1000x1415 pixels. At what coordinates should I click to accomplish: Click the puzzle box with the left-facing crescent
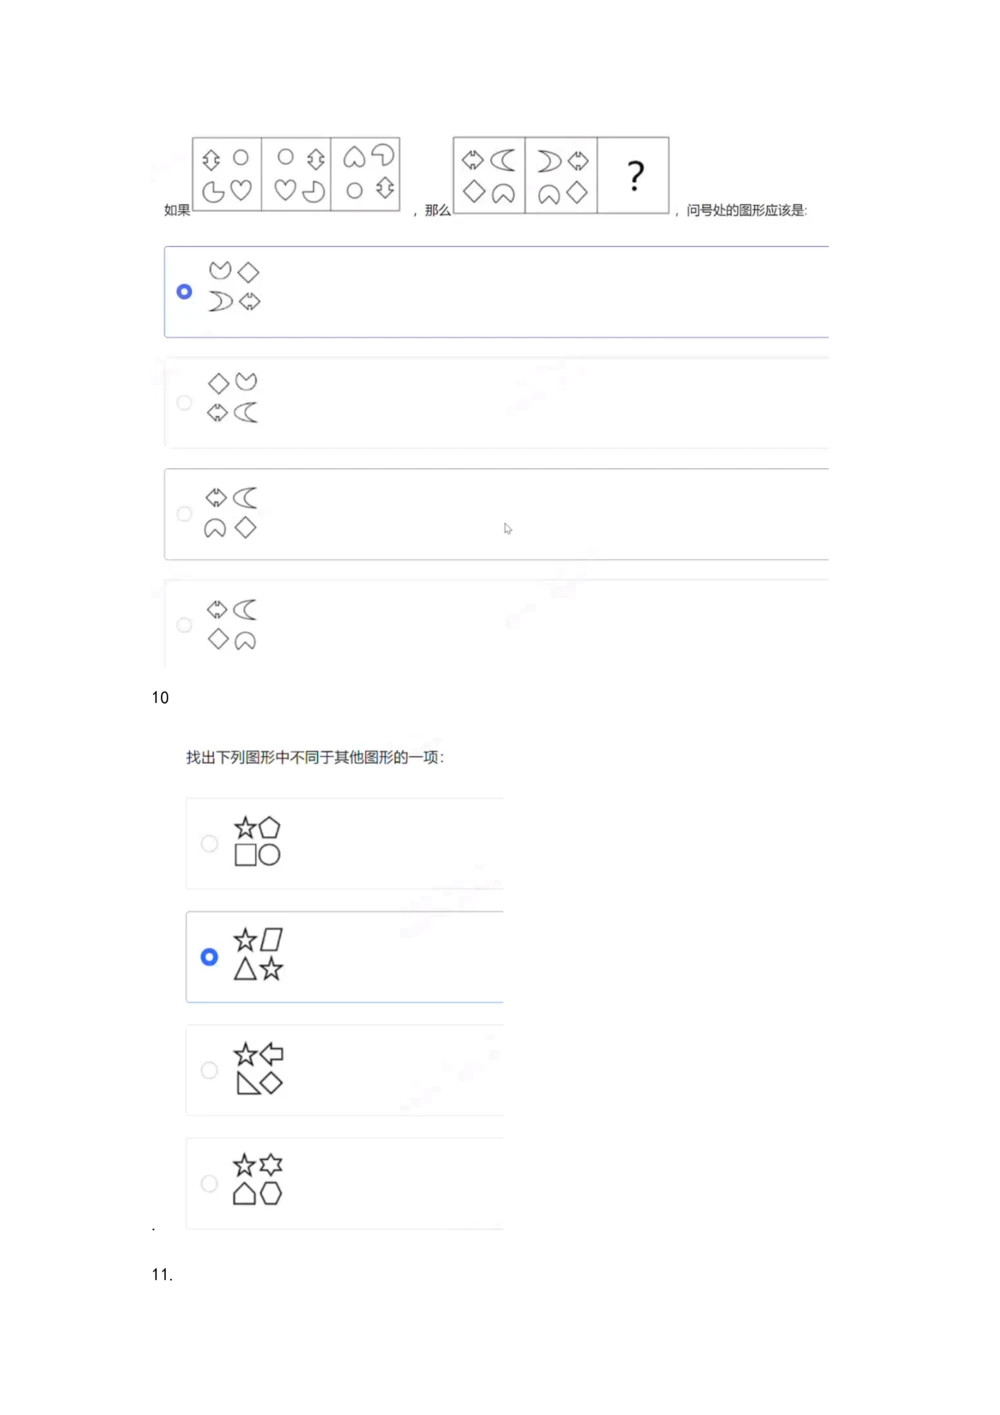[x=489, y=175]
